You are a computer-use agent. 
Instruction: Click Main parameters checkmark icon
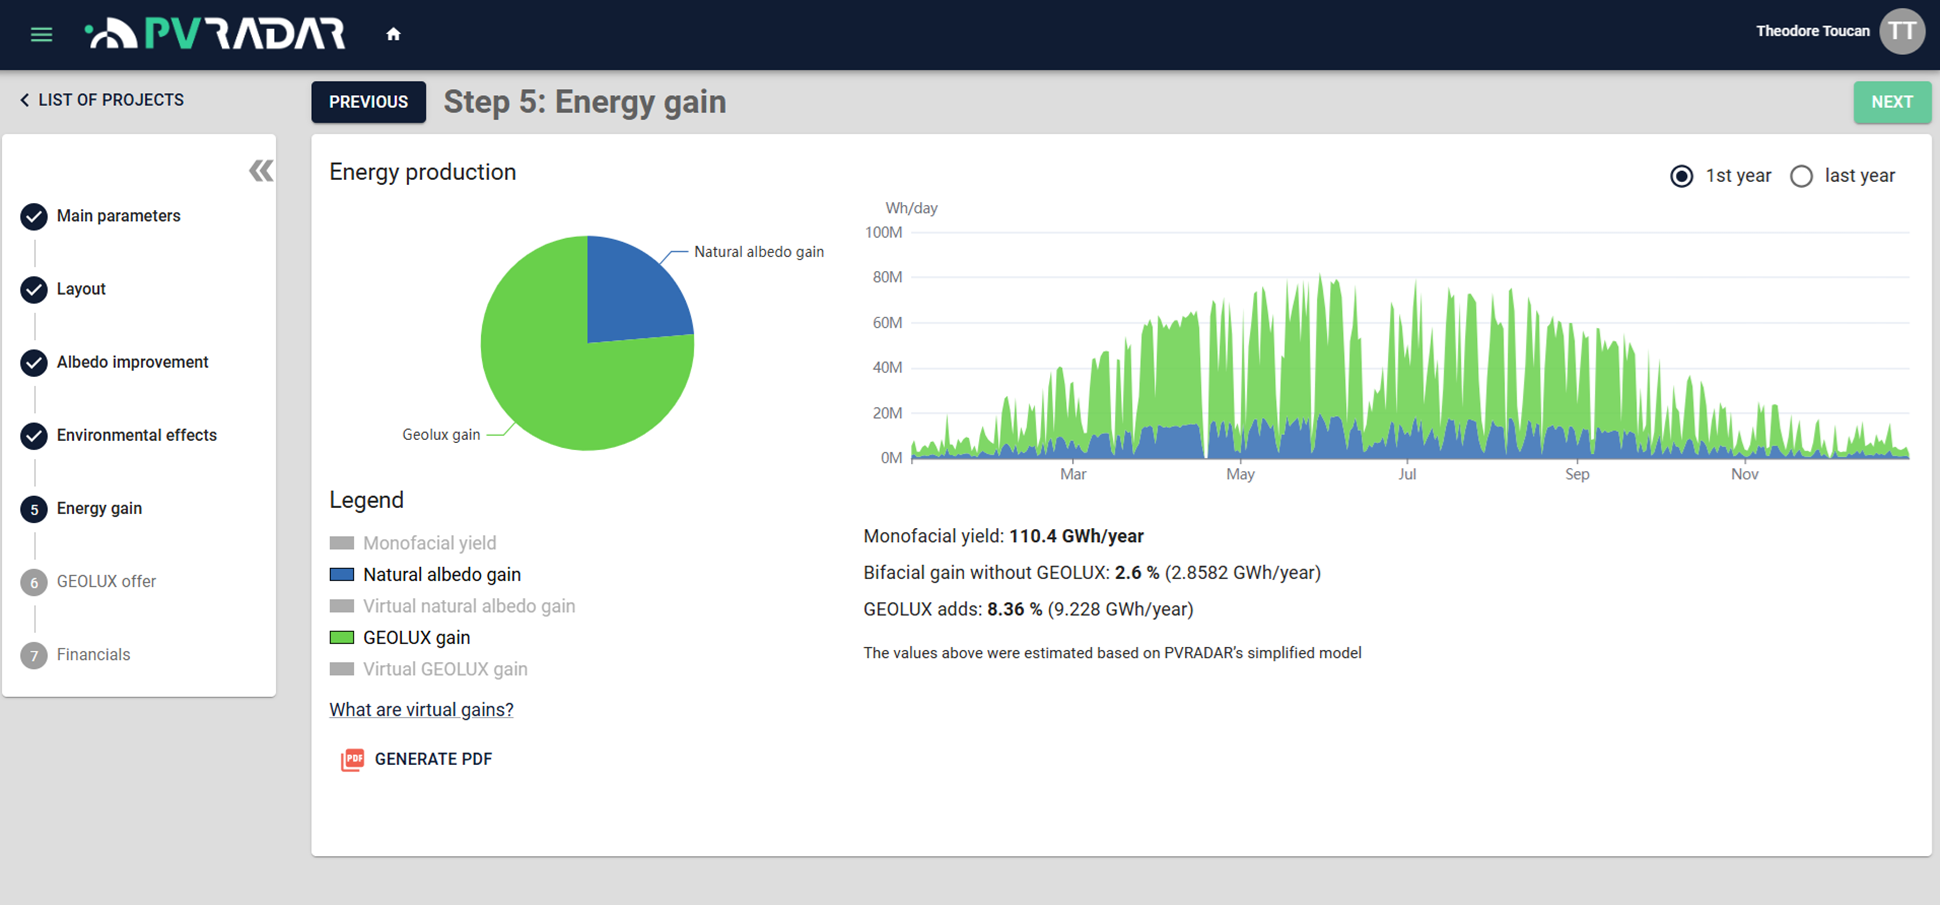(x=34, y=216)
